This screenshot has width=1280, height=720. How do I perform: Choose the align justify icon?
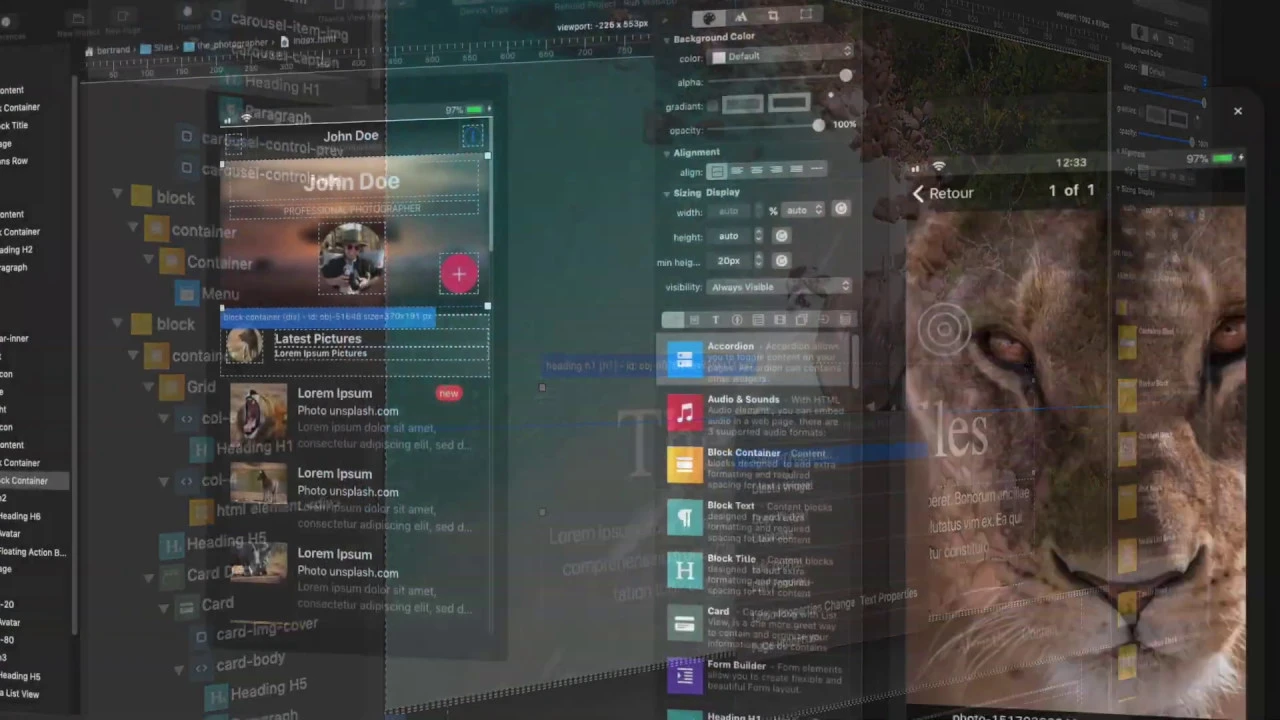[x=797, y=170]
